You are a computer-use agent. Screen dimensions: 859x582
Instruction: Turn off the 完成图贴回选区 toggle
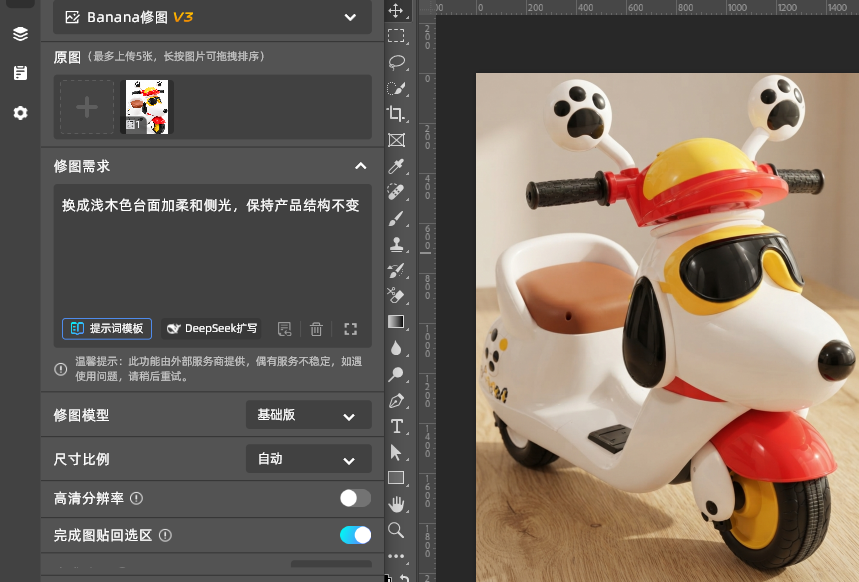click(355, 535)
